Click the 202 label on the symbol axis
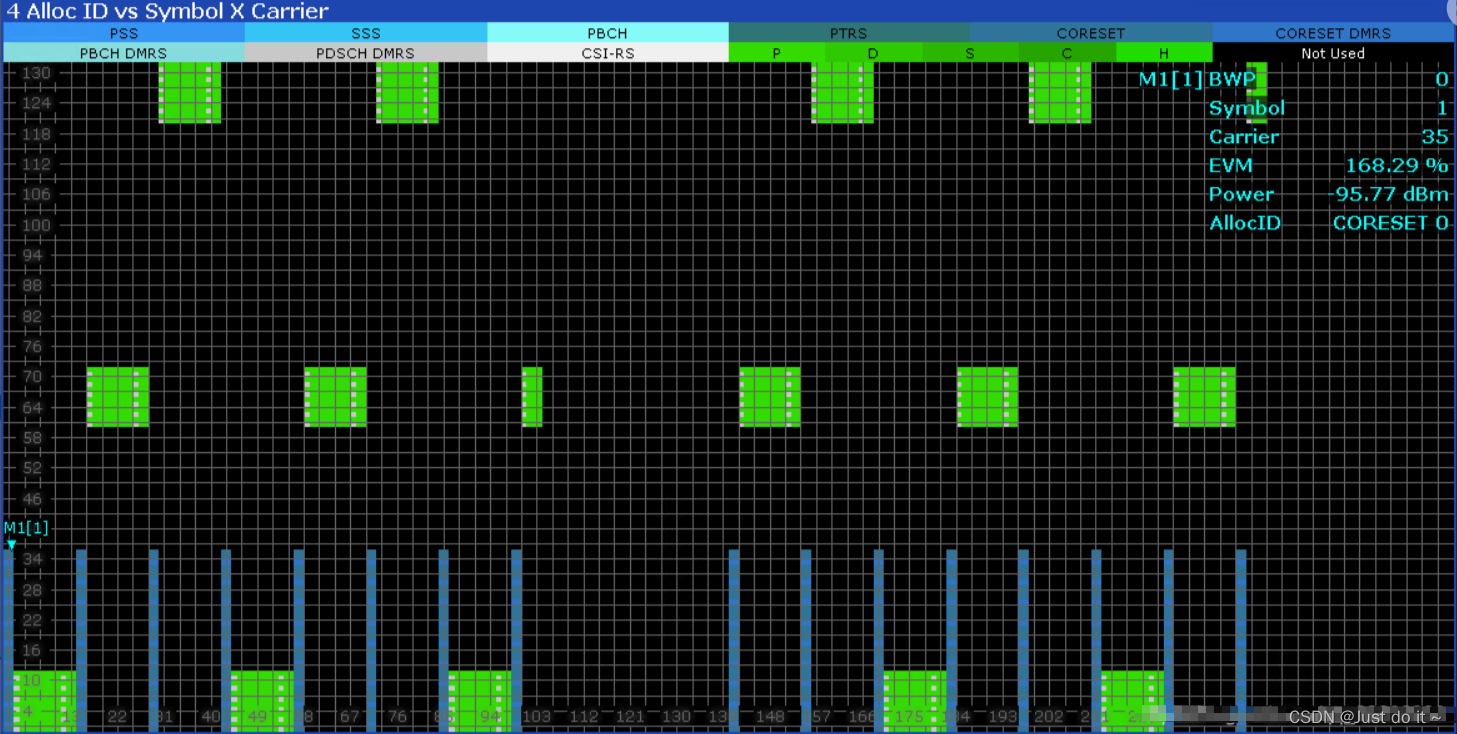The width and height of the screenshot is (1457, 734). (1049, 717)
